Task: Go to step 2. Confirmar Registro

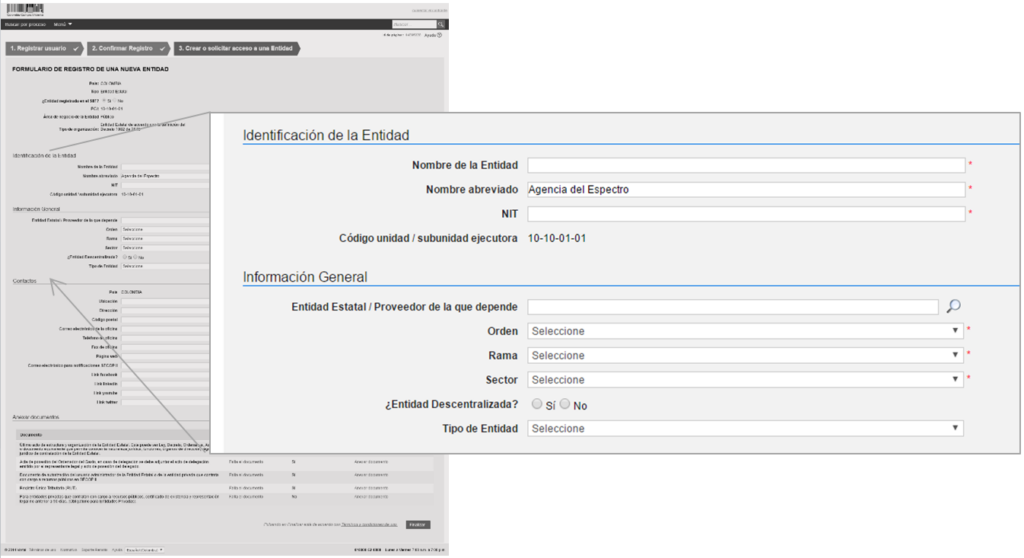Action: click(x=126, y=48)
